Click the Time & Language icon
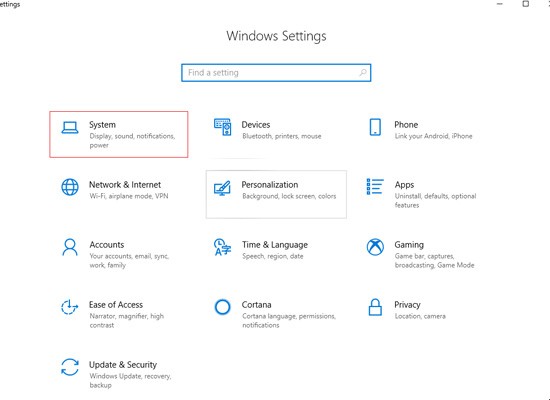 (x=222, y=247)
